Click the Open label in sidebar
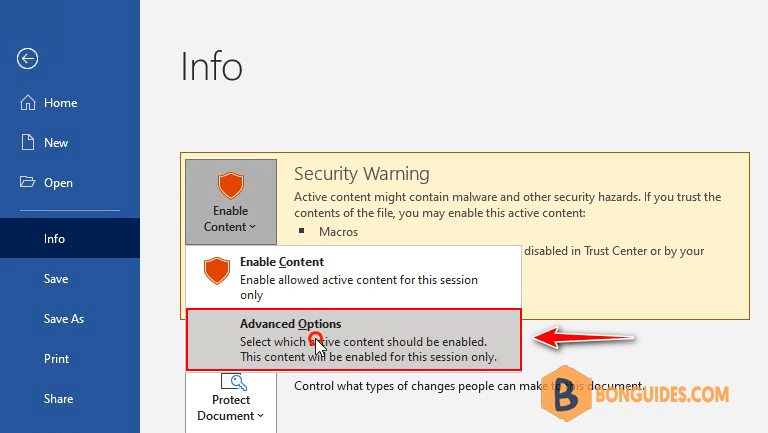 click(58, 183)
